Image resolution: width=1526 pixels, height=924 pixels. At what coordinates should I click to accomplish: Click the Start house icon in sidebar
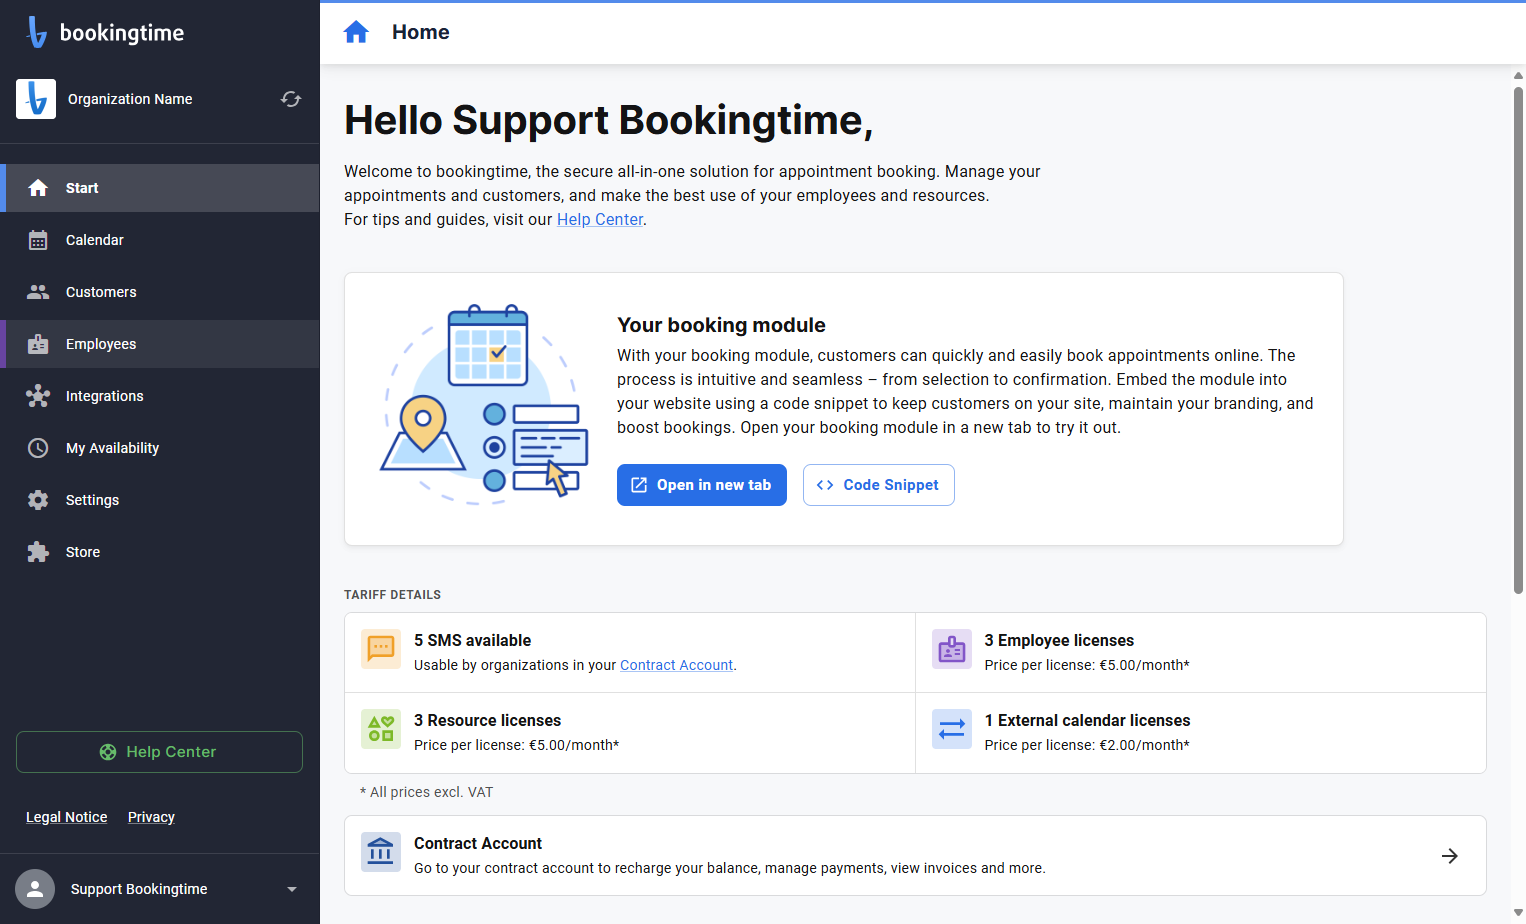38,188
